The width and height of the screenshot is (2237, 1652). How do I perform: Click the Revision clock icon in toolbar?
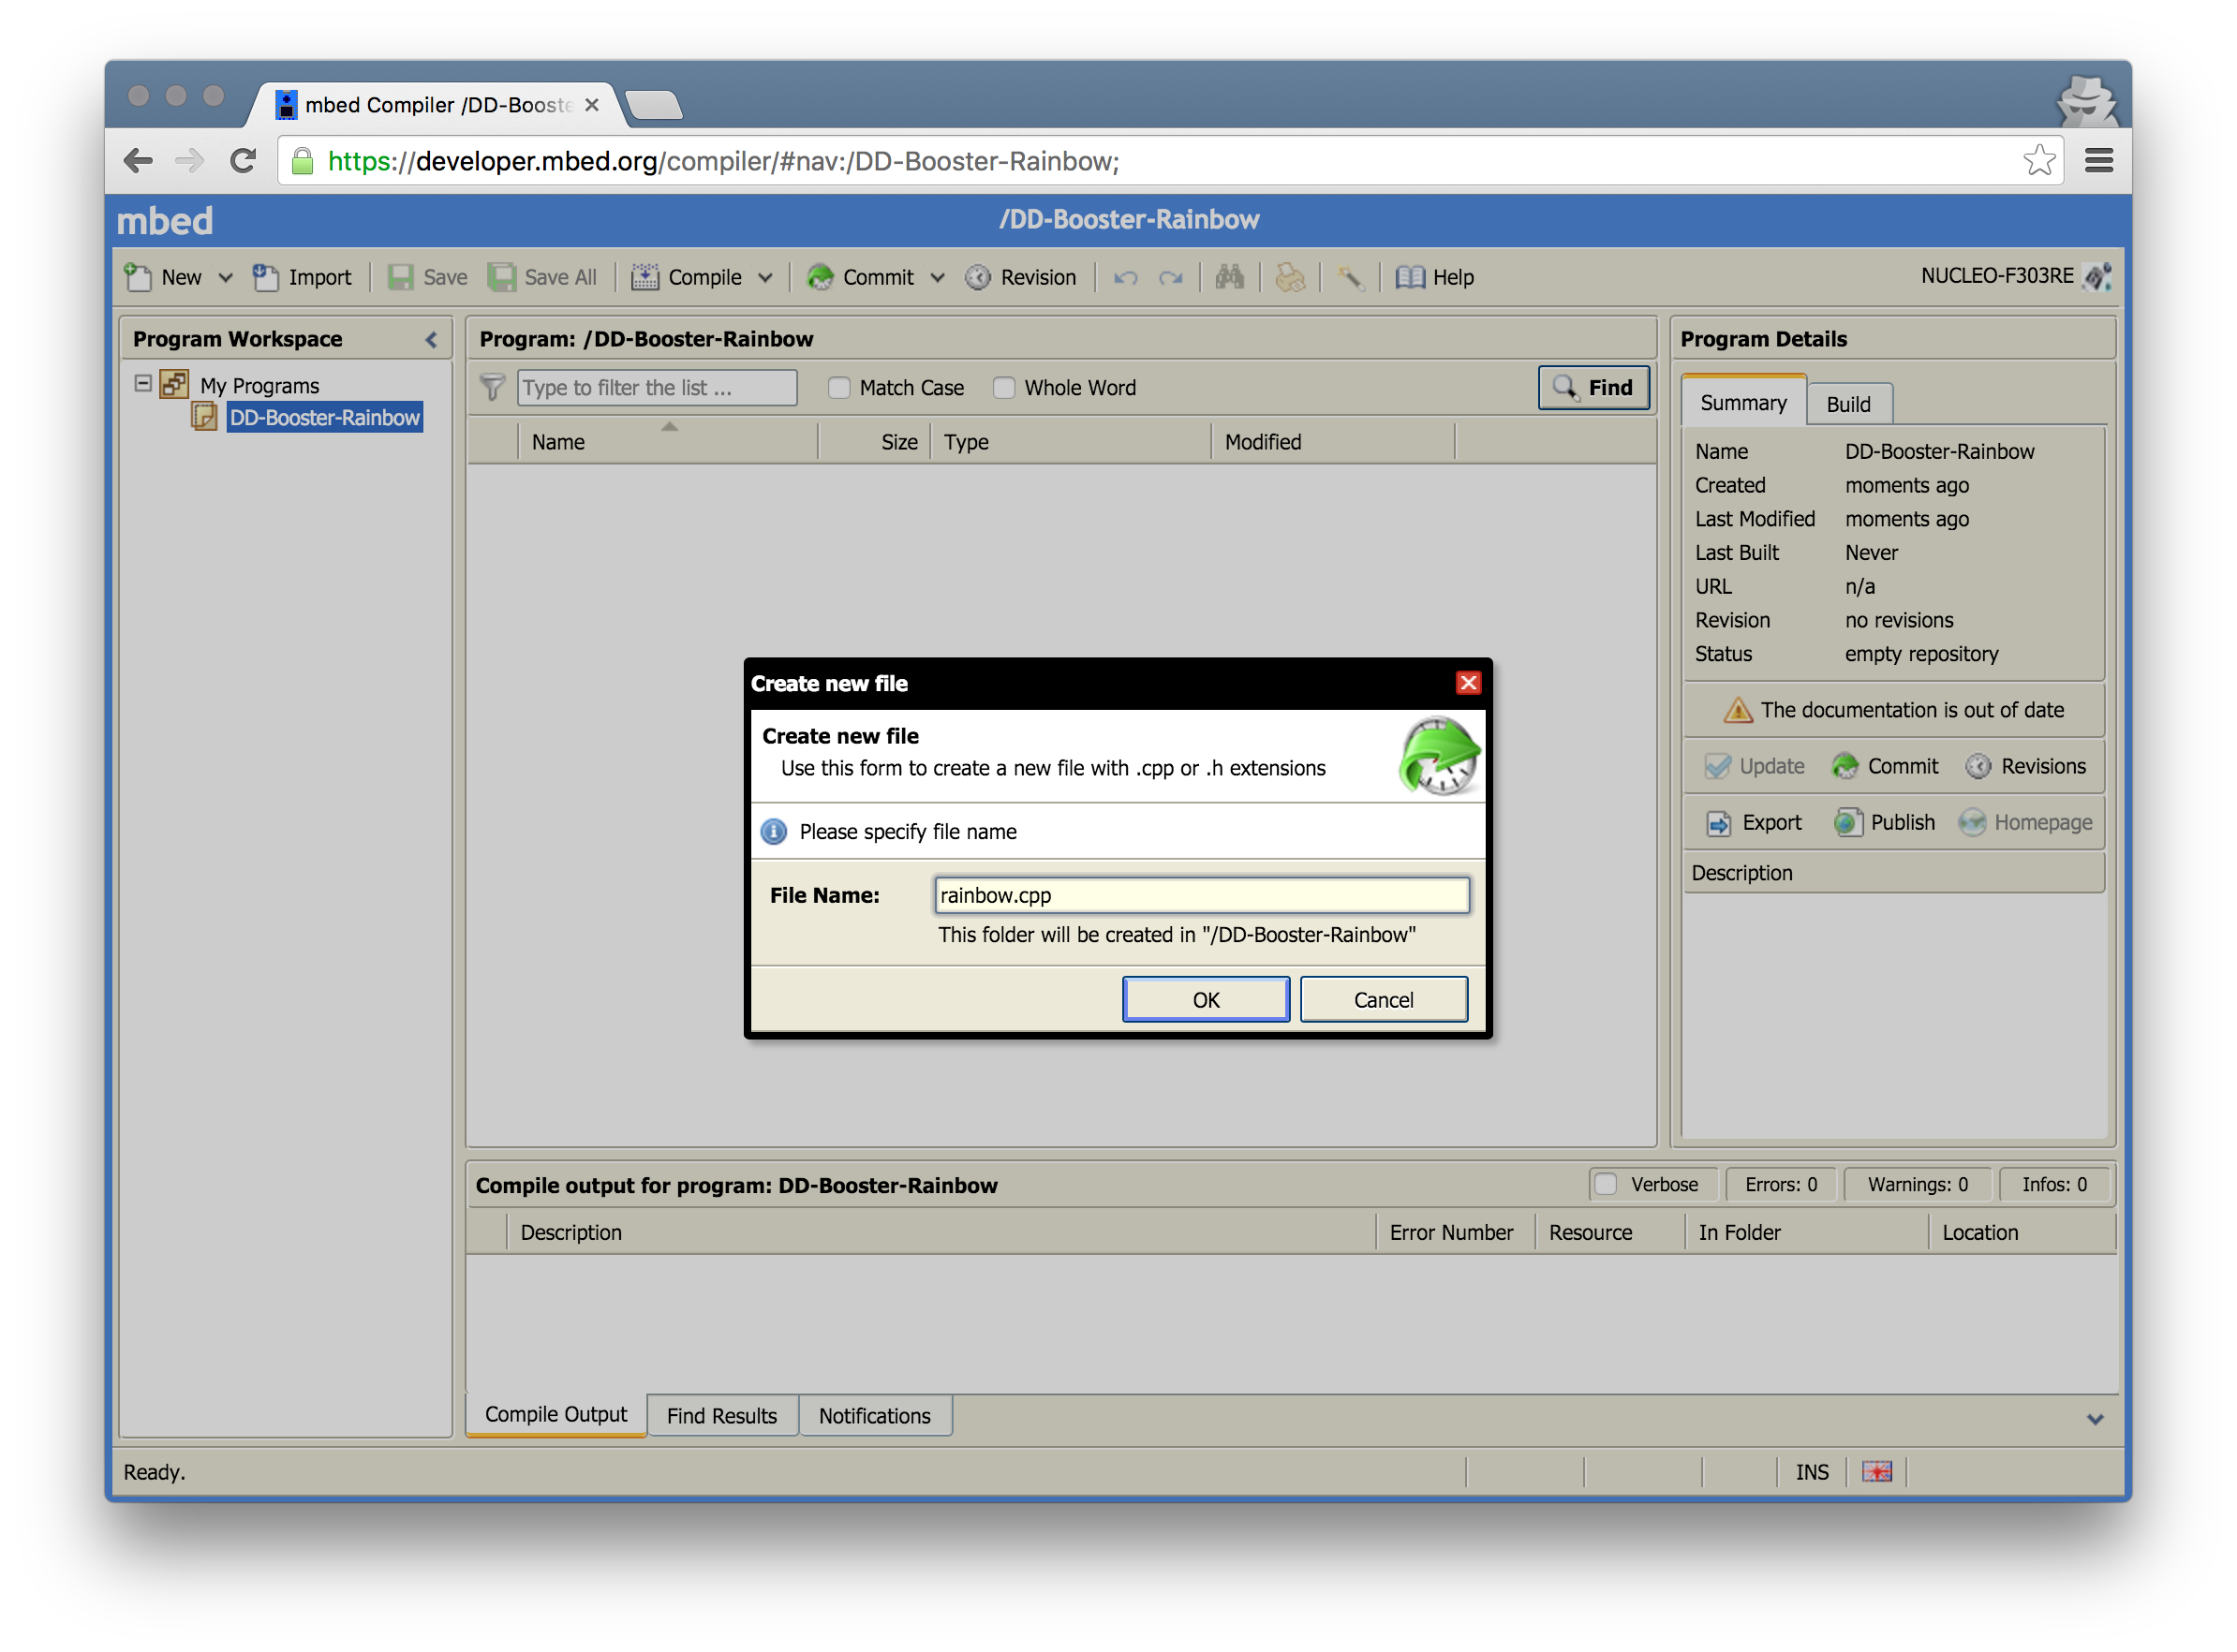(977, 277)
